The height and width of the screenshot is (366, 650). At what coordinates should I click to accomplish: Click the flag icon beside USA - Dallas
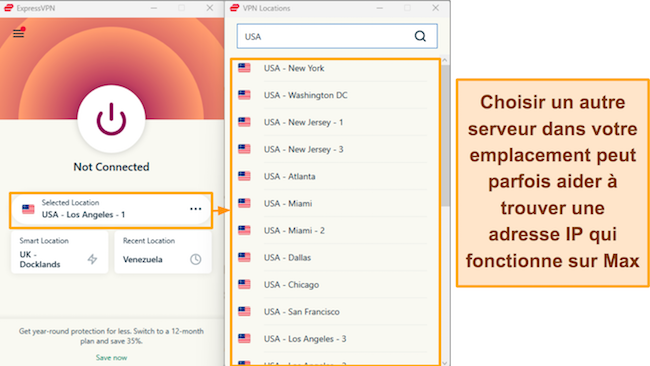coord(244,257)
